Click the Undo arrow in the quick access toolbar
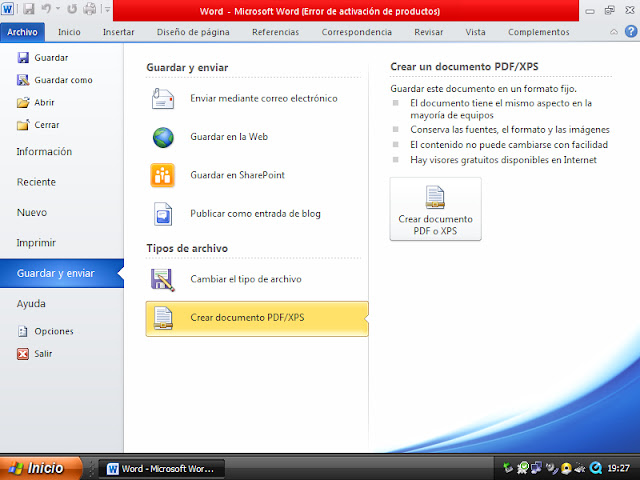The height and width of the screenshot is (480, 640). [x=47, y=9]
